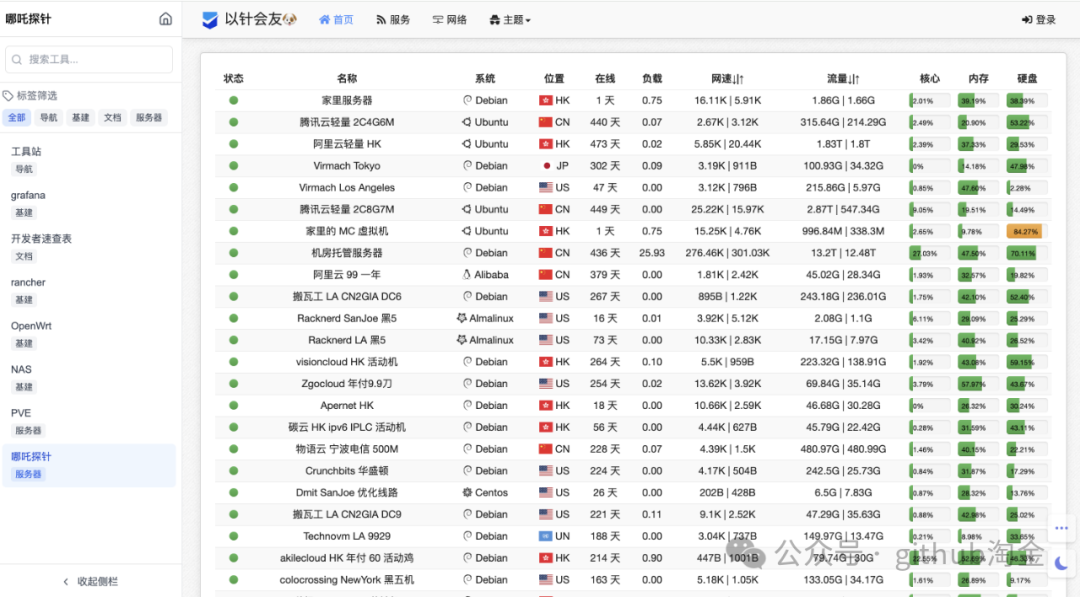
Task: Focus the 搜索工具 search field
Action: coord(89,59)
